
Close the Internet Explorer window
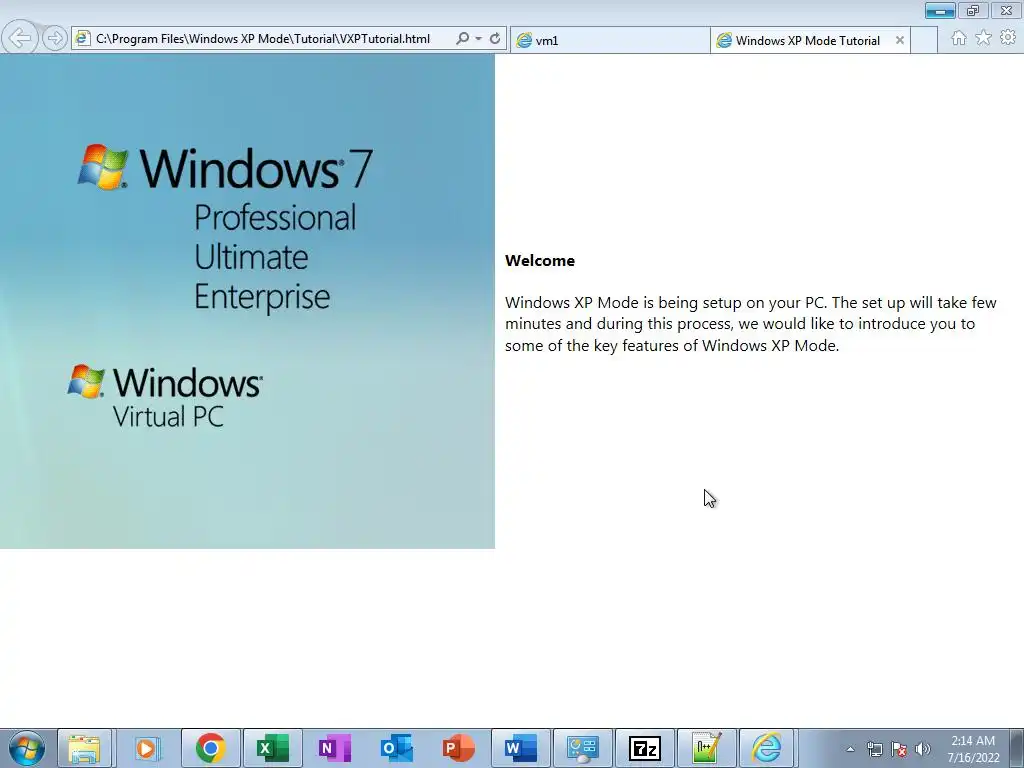coord(1006,10)
